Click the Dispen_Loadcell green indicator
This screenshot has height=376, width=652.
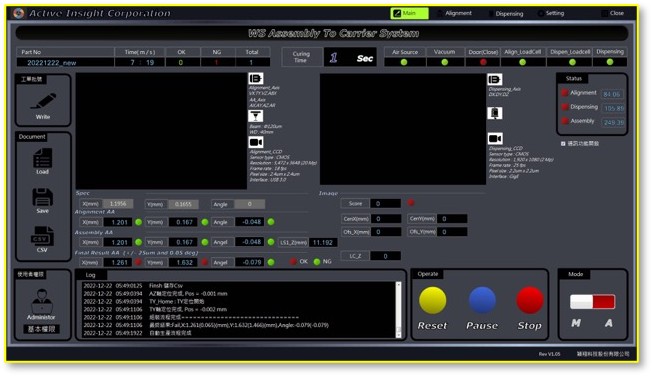[x=572, y=62]
